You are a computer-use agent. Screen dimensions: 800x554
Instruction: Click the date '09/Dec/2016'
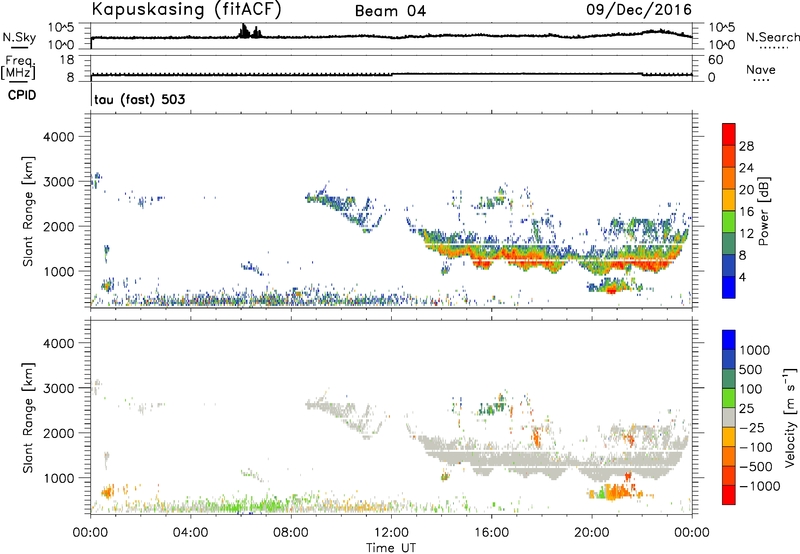(x=639, y=9)
